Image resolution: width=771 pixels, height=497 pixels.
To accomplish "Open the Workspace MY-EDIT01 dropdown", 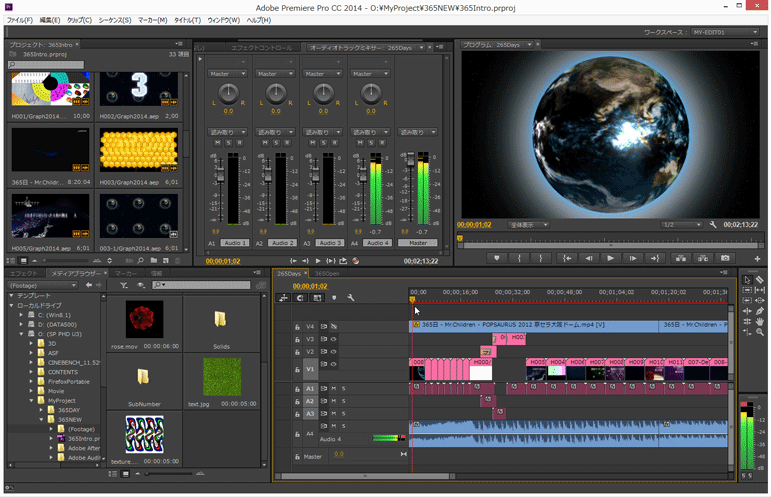I will [725, 32].
